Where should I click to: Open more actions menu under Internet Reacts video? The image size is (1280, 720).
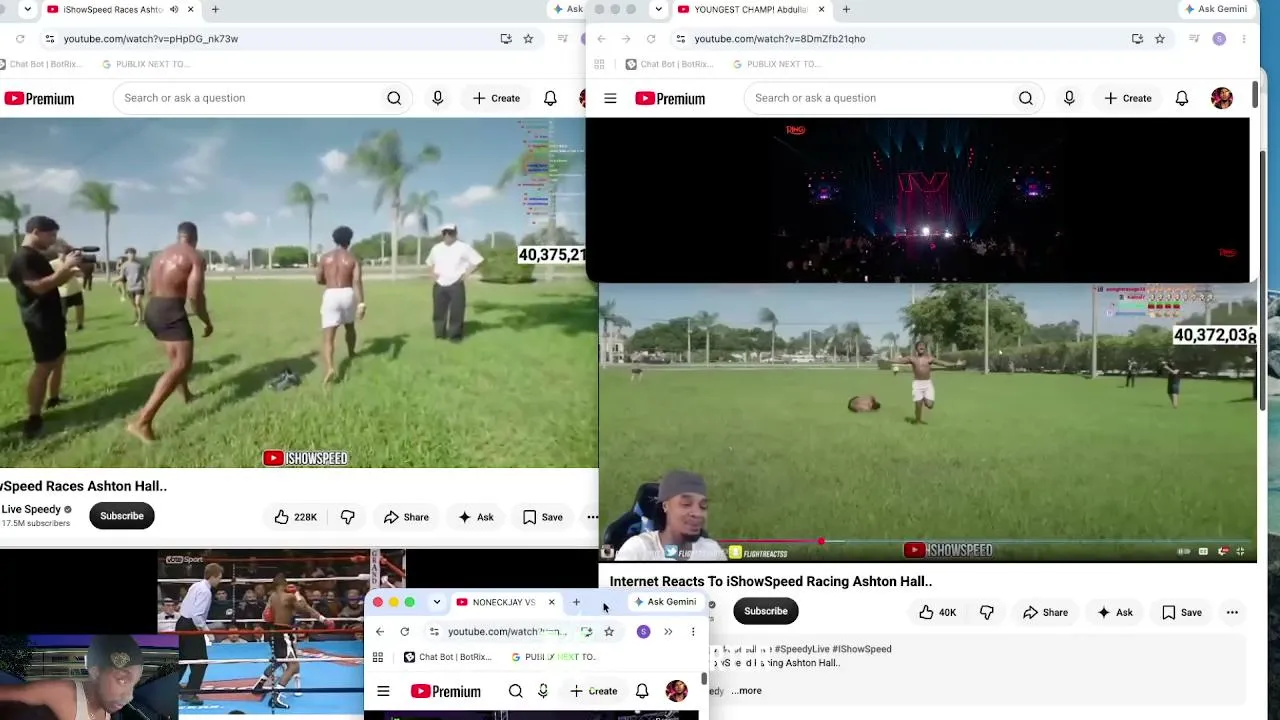[1232, 612]
